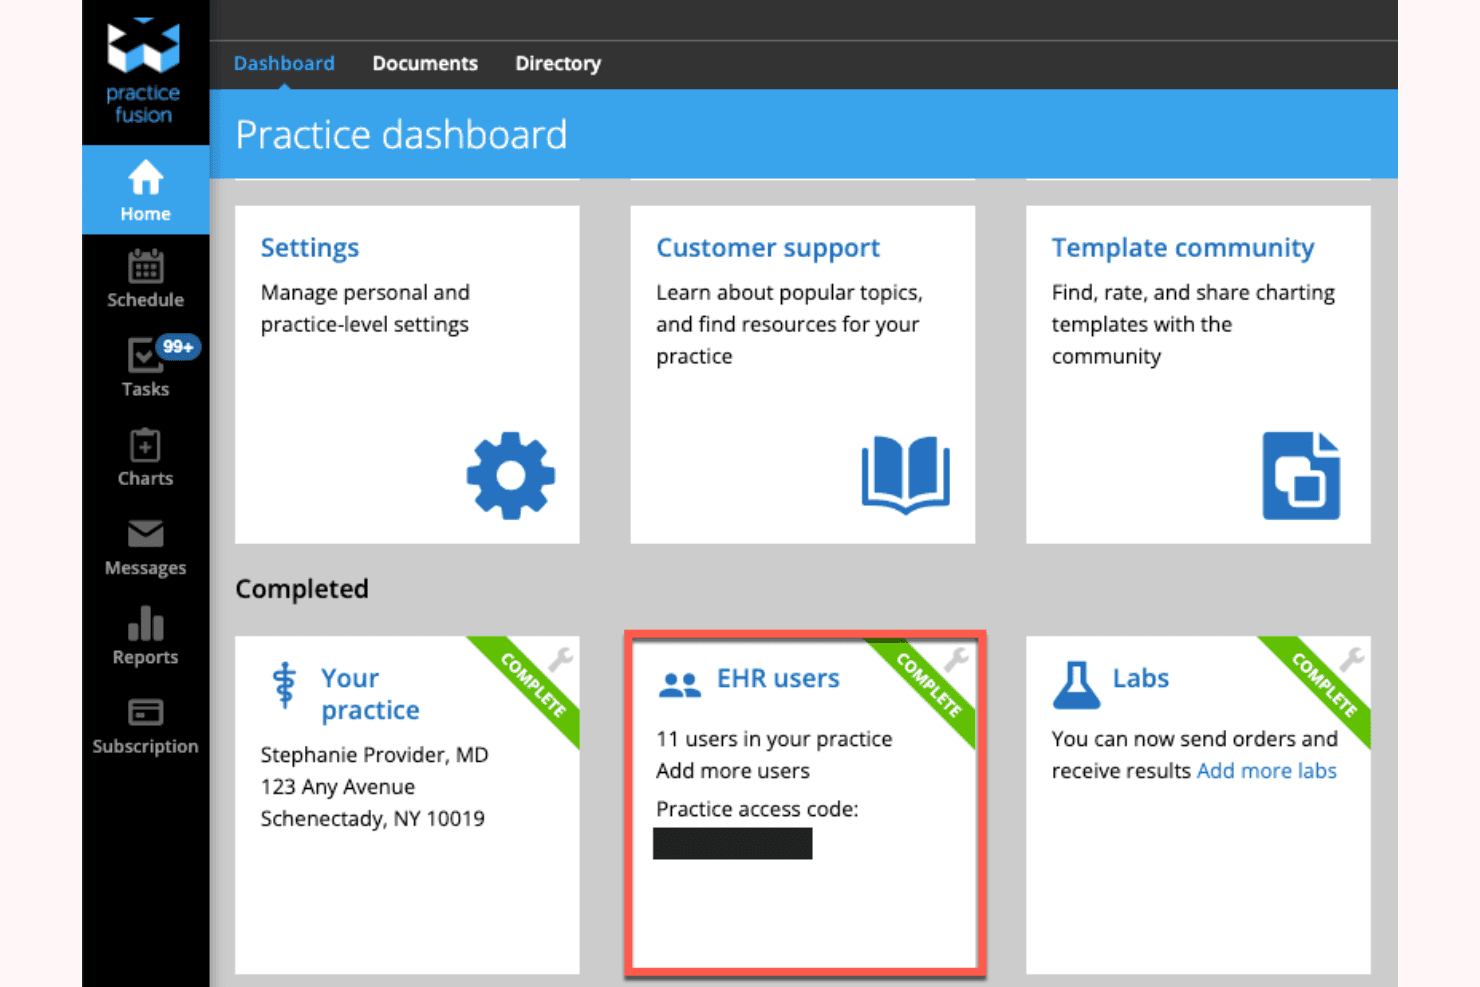Click 'Schenectady, NY 10019' text

coord(373,819)
